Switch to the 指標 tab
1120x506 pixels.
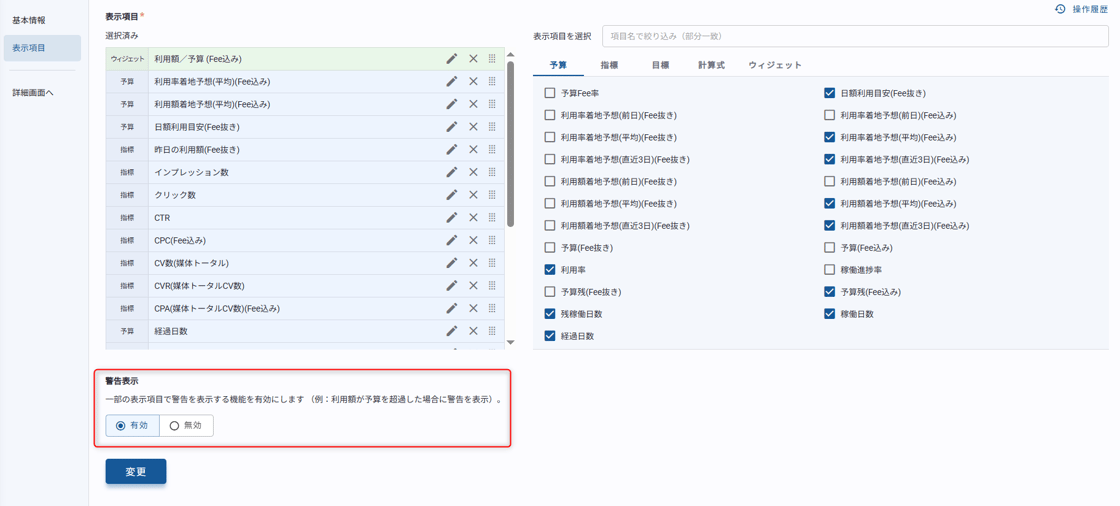[609, 65]
